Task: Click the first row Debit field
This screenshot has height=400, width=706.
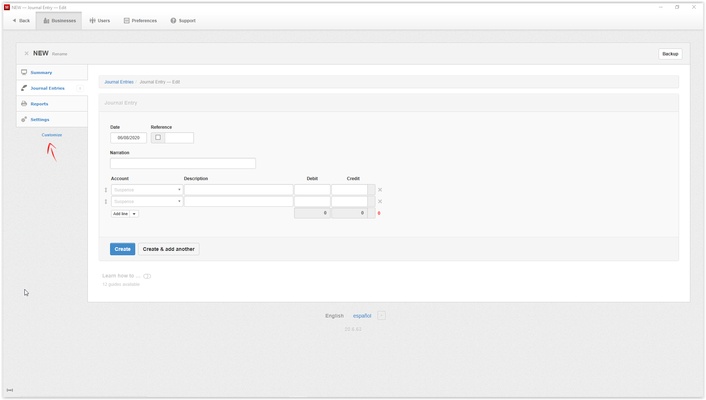Action: click(x=312, y=190)
